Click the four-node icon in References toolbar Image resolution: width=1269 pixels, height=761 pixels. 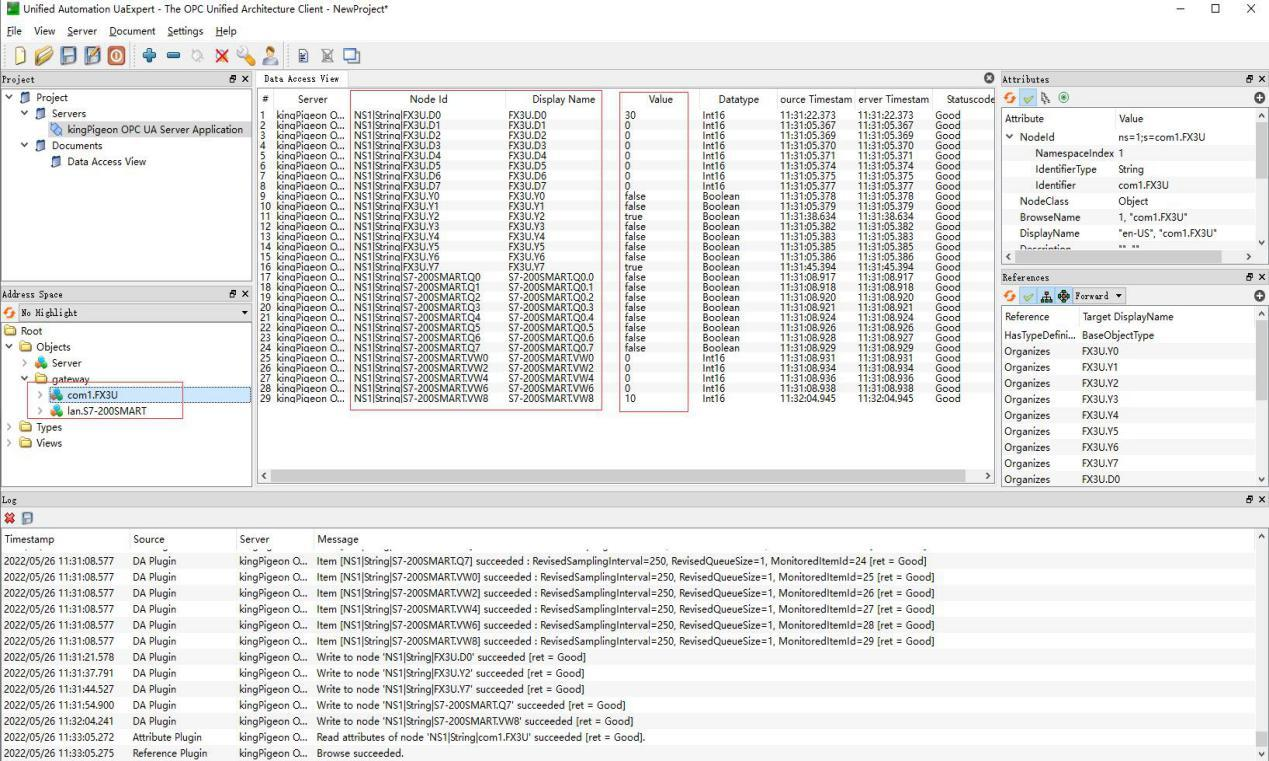pyautogui.click(x=1062, y=296)
